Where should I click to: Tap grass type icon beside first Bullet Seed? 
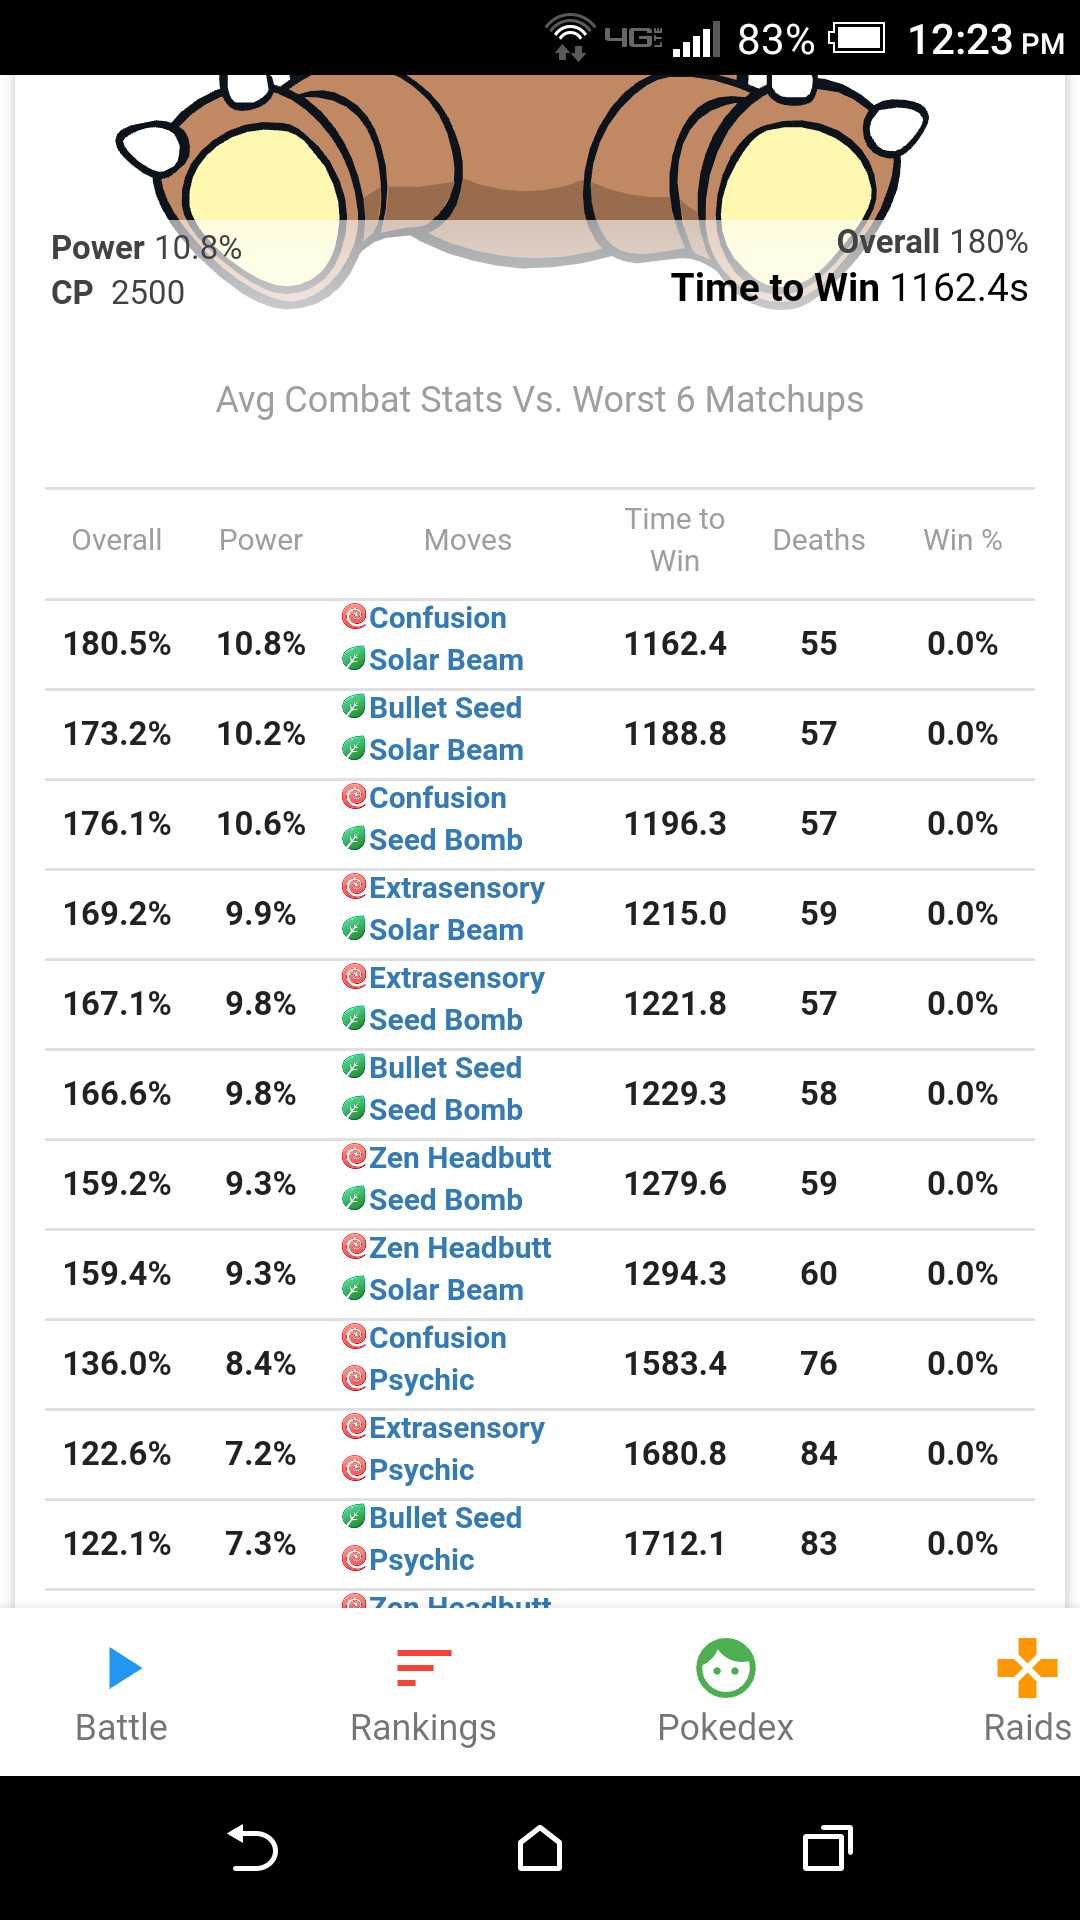354,706
